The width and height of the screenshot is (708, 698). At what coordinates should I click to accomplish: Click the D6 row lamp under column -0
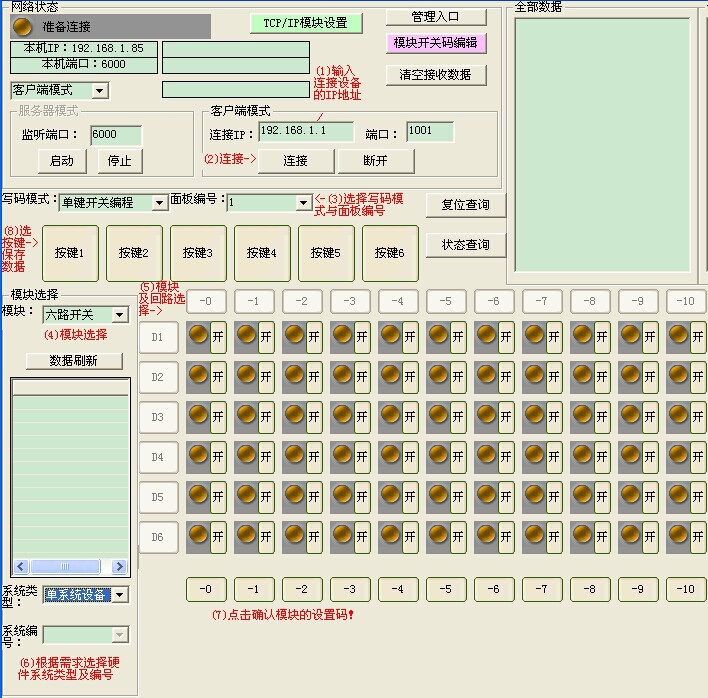(198, 535)
